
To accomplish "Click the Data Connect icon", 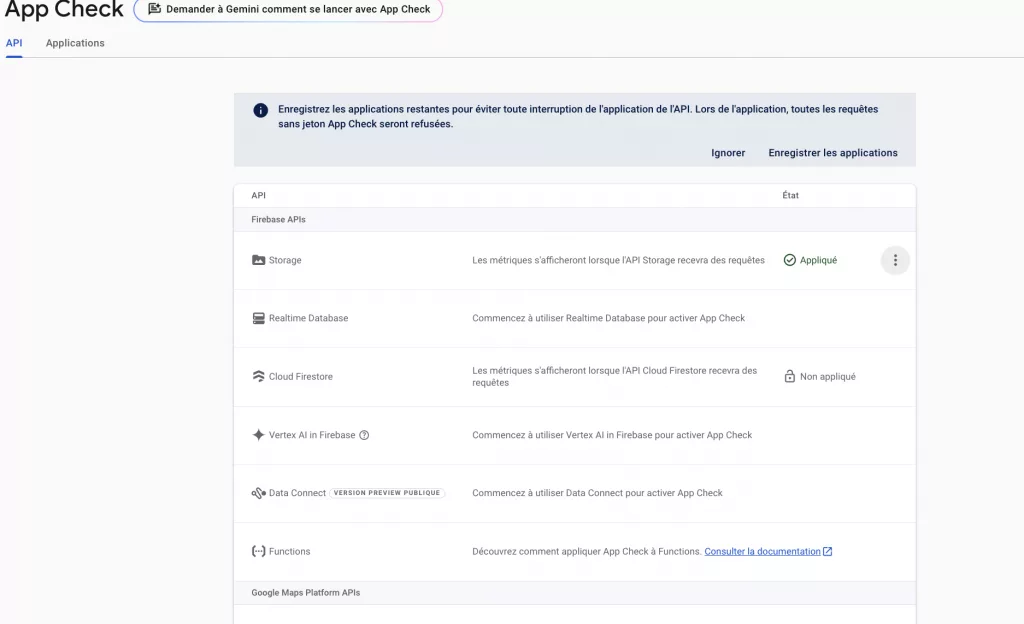I will [x=259, y=493].
